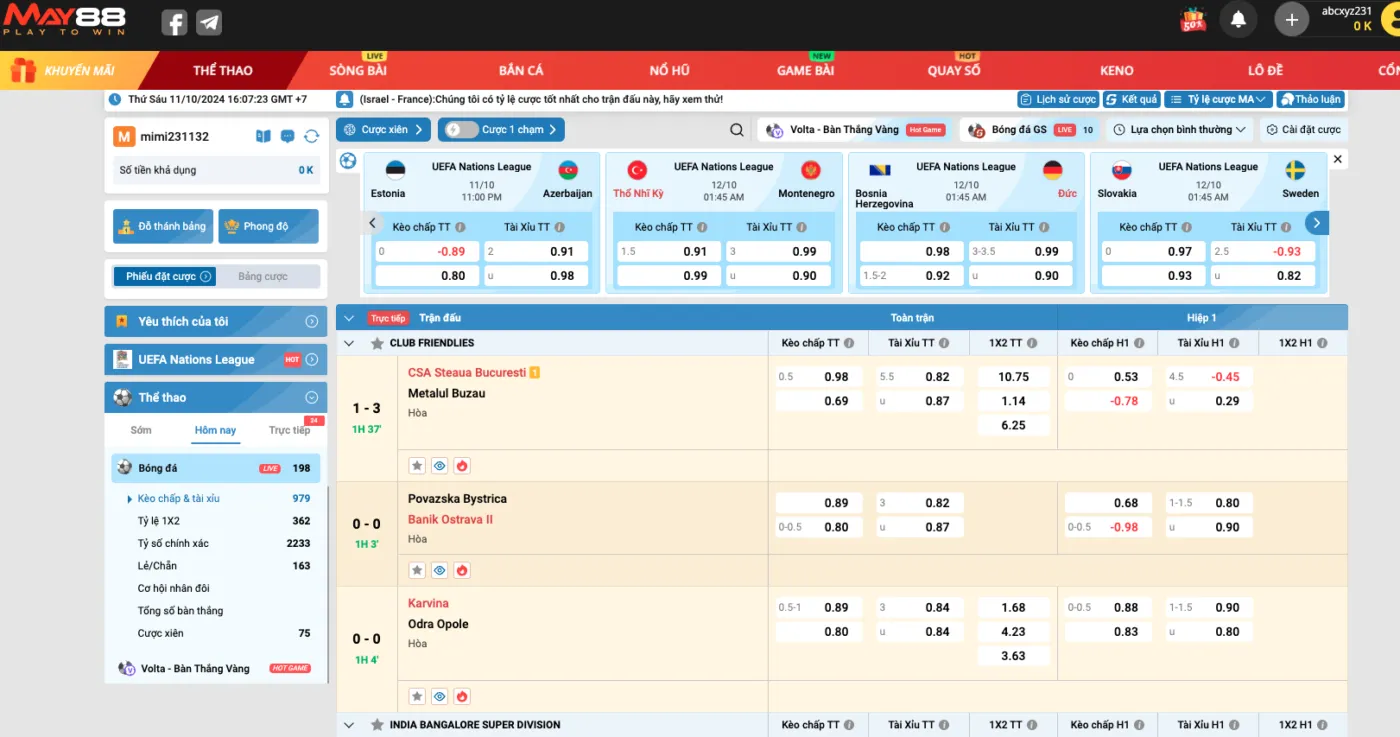Open NỔ HŨ main menu
Viewport: 1400px width, 737px height.
click(669, 71)
